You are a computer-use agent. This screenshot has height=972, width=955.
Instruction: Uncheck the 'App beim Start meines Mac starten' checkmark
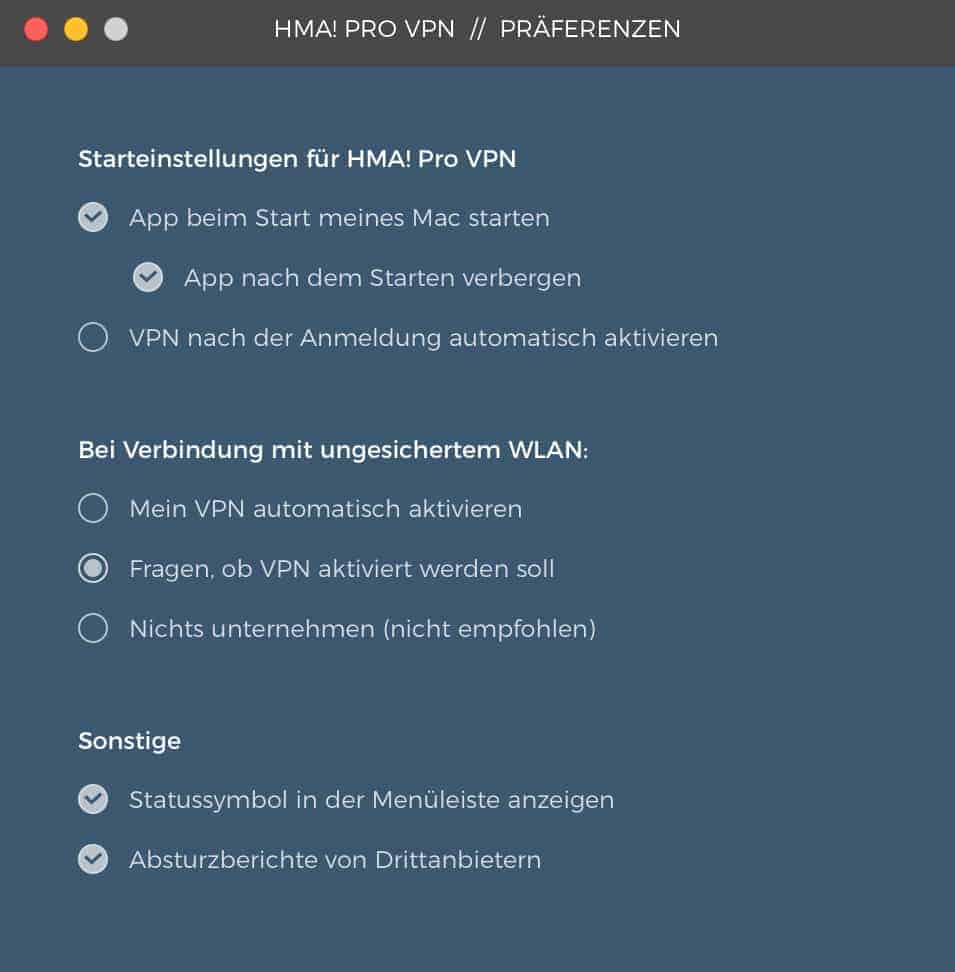(93, 217)
